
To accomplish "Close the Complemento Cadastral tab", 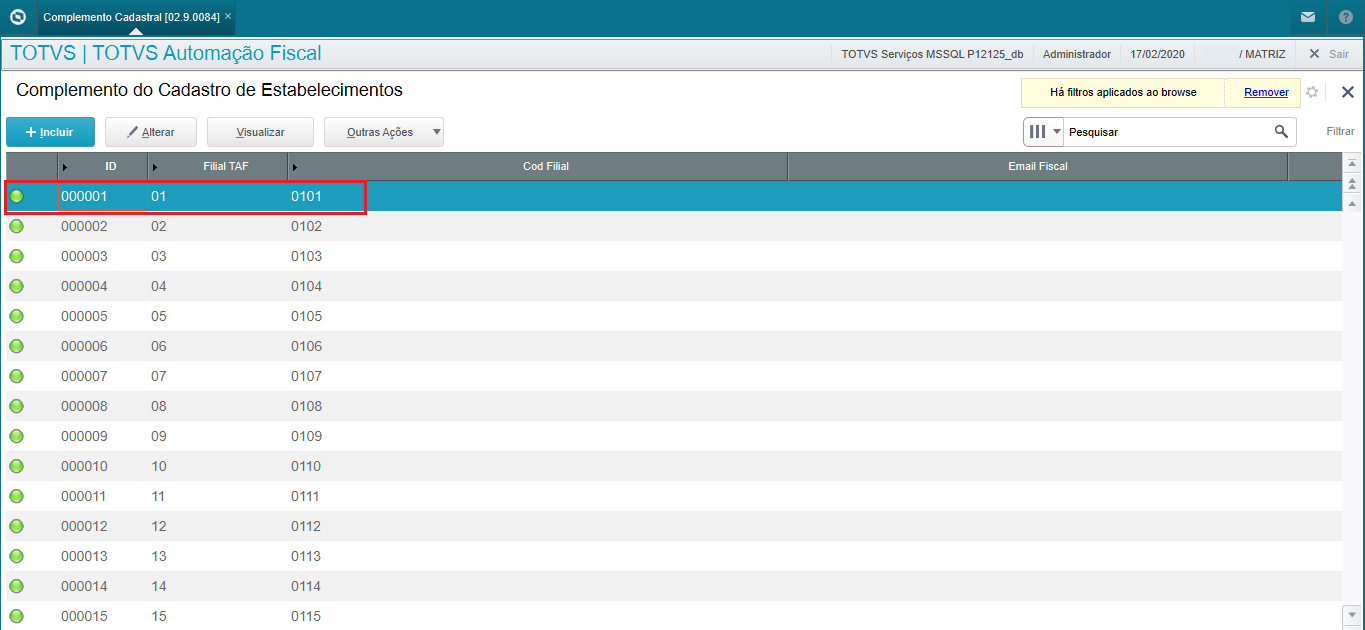I will point(228,17).
